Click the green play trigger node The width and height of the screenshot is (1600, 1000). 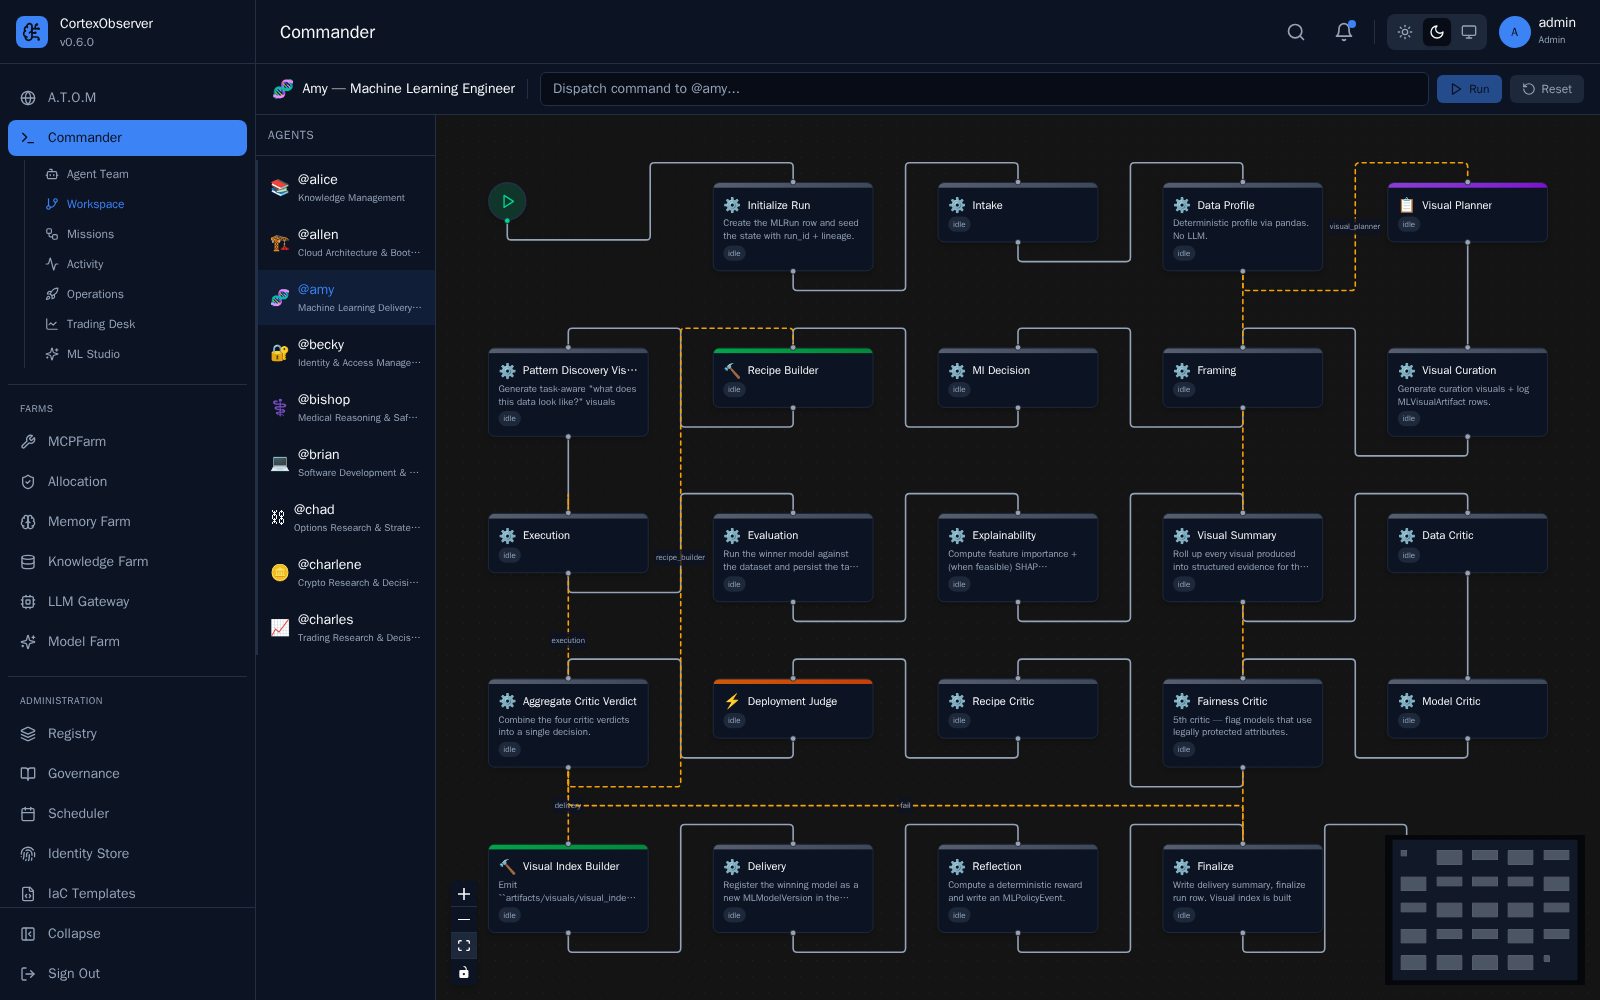point(507,201)
